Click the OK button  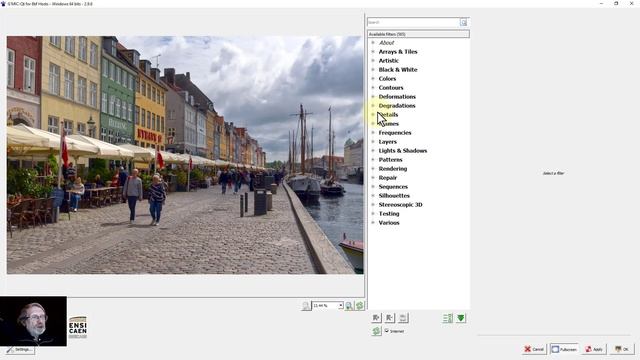pyautogui.click(x=622, y=349)
